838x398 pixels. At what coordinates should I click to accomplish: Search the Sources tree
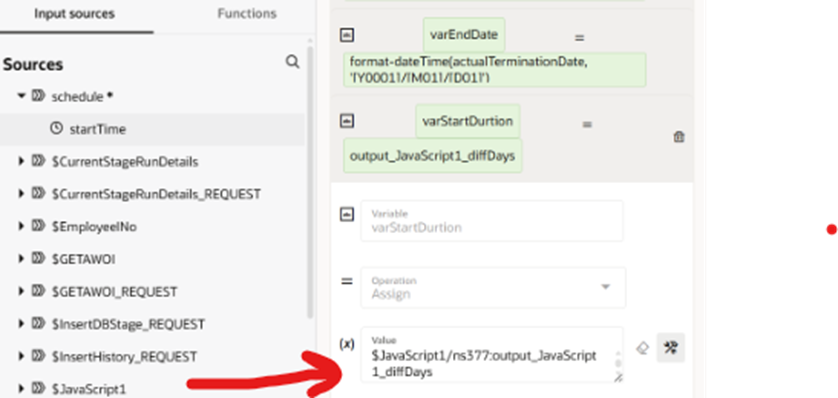point(292,62)
